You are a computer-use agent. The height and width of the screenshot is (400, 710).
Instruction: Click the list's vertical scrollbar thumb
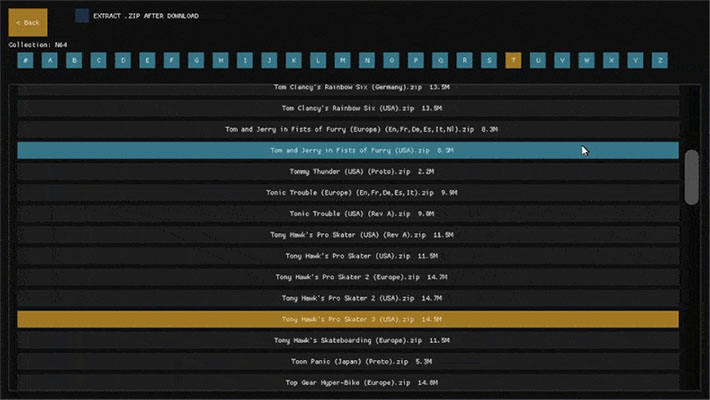click(691, 177)
